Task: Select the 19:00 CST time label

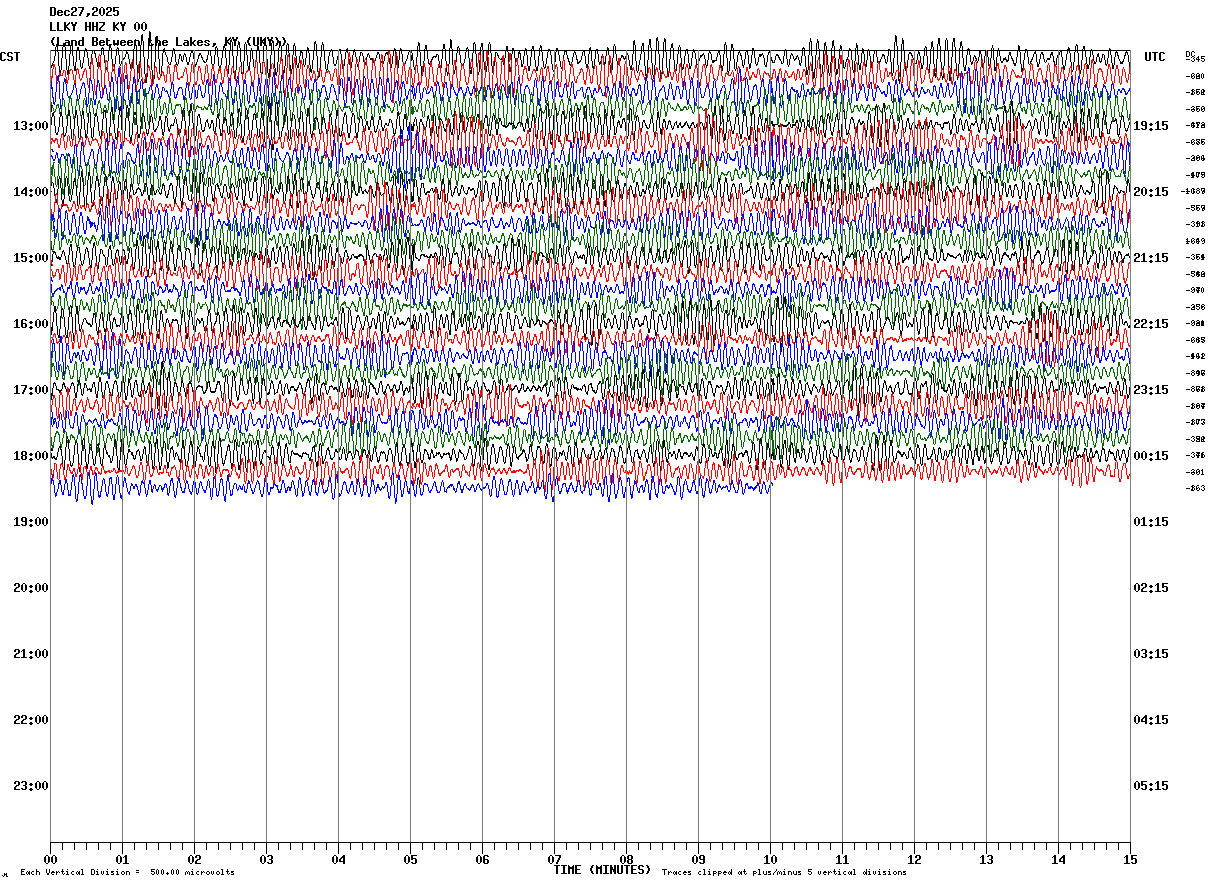Action: pyautogui.click(x=31, y=522)
